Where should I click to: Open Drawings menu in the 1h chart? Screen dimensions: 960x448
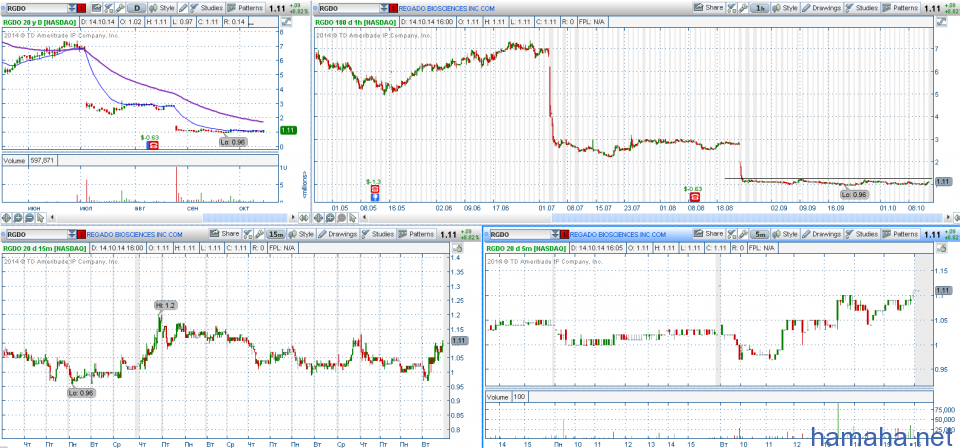point(822,8)
